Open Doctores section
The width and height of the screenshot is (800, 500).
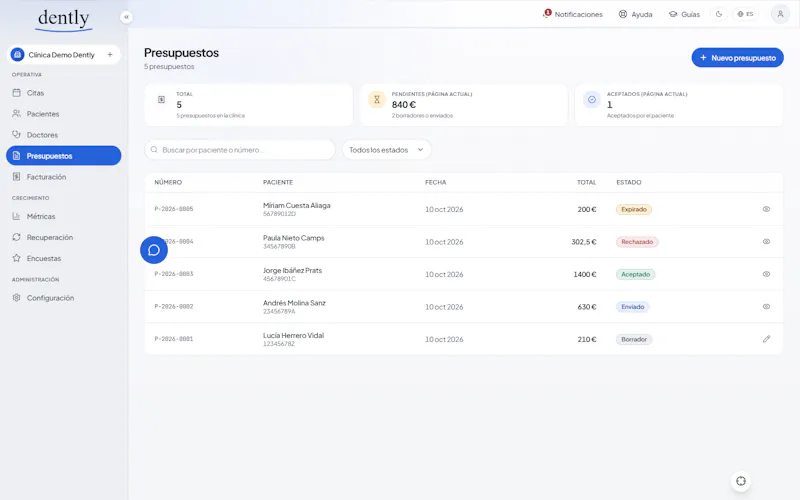(x=64, y=135)
